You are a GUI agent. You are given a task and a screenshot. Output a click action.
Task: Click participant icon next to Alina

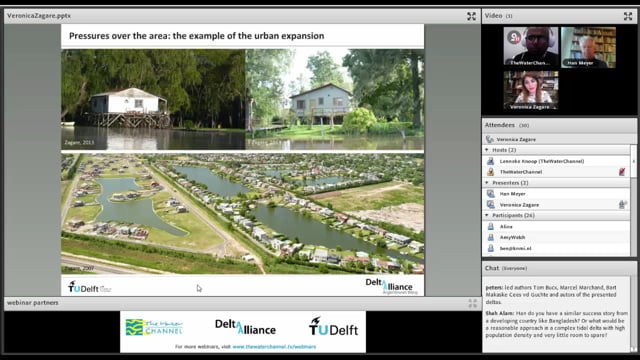coord(491,227)
